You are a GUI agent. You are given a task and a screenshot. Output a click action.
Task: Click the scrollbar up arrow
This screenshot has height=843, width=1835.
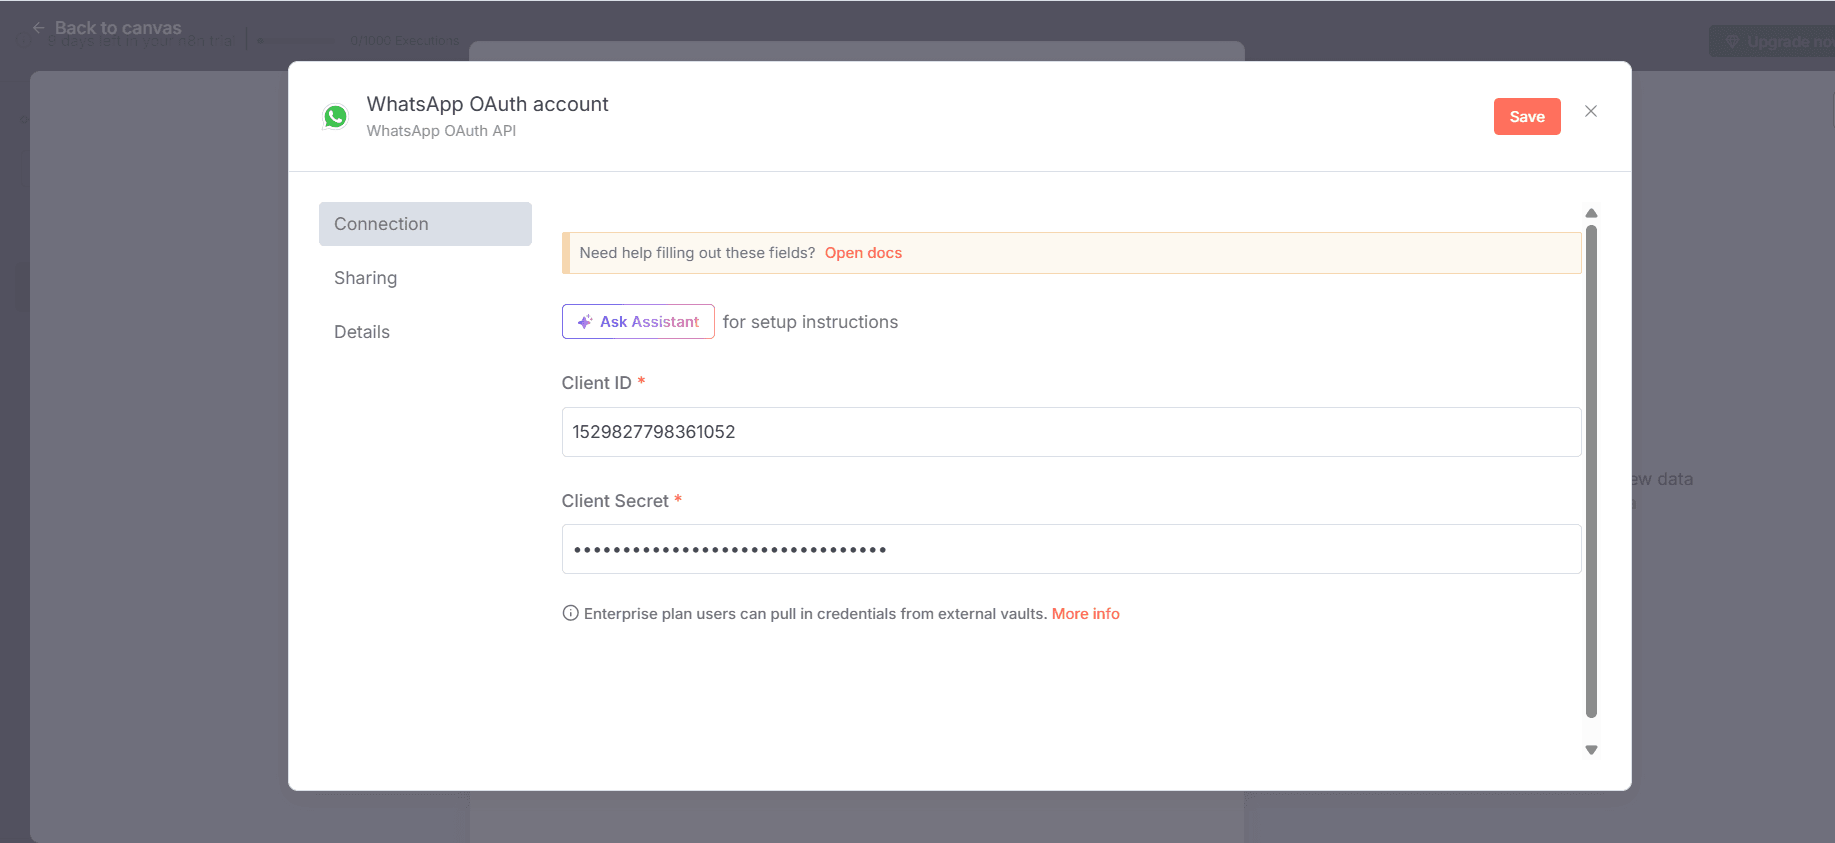click(1591, 213)
